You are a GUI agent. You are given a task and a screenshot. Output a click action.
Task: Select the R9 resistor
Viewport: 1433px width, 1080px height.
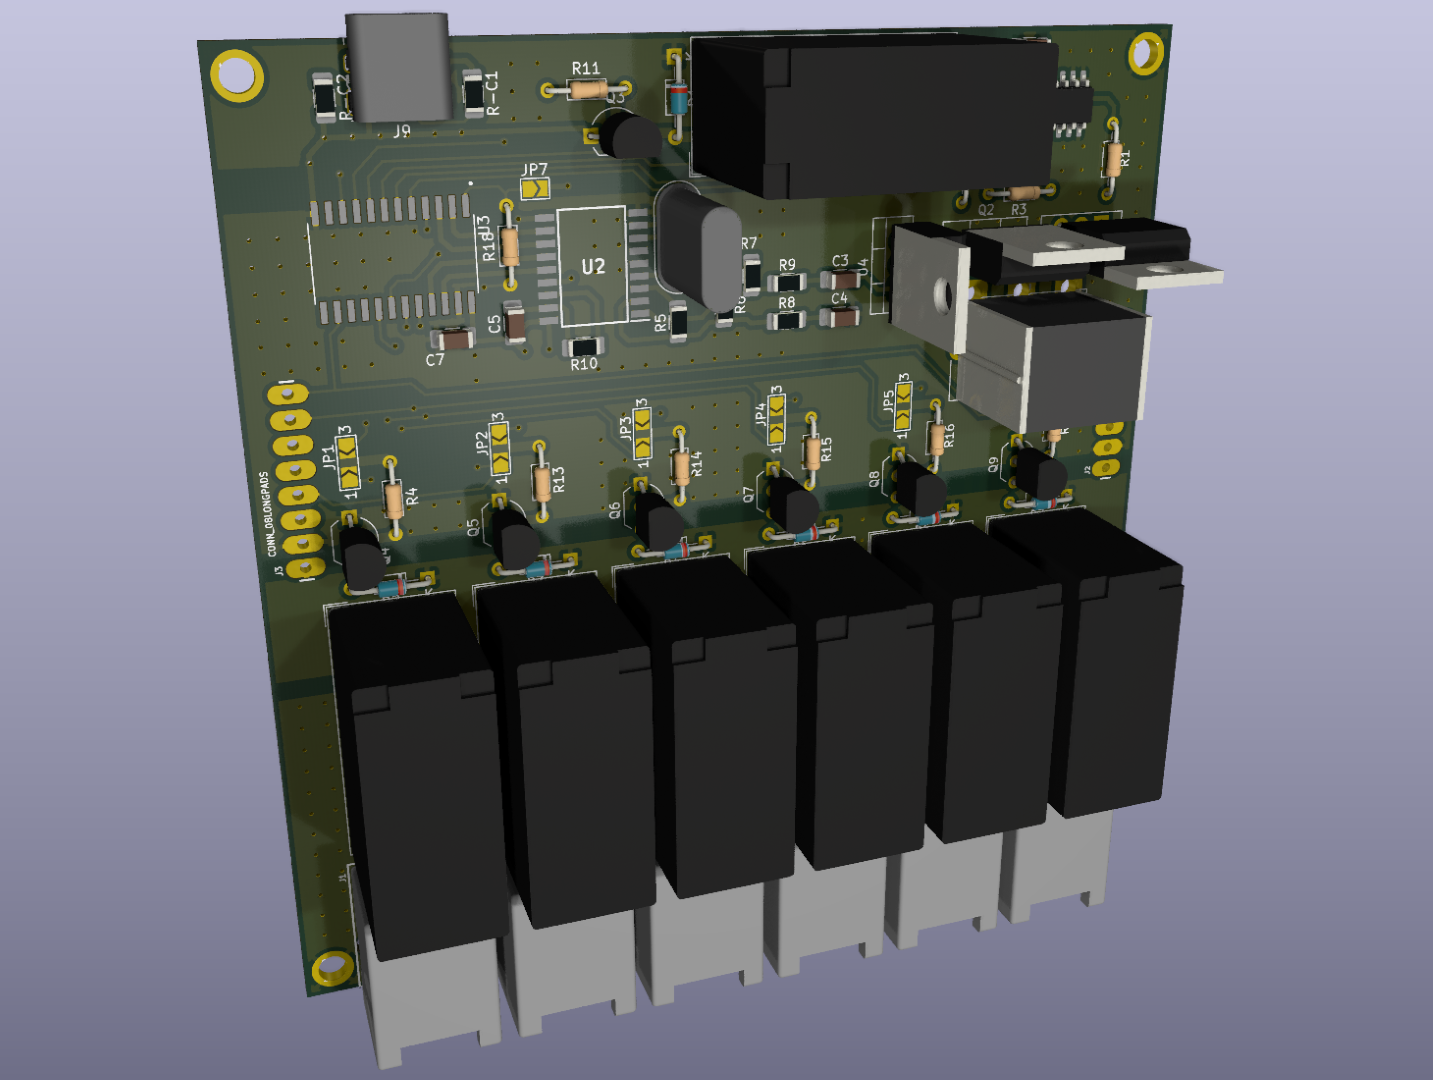tap(787, 282)
